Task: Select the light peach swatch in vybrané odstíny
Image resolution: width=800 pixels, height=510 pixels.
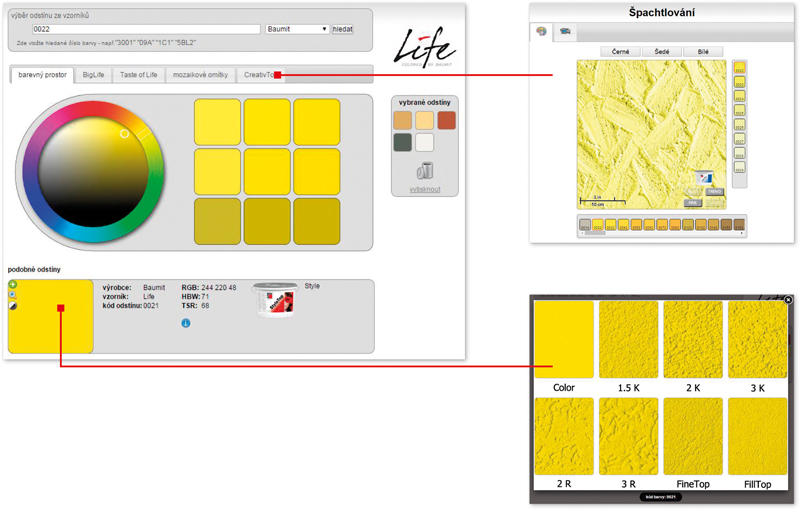Action: 424,120
